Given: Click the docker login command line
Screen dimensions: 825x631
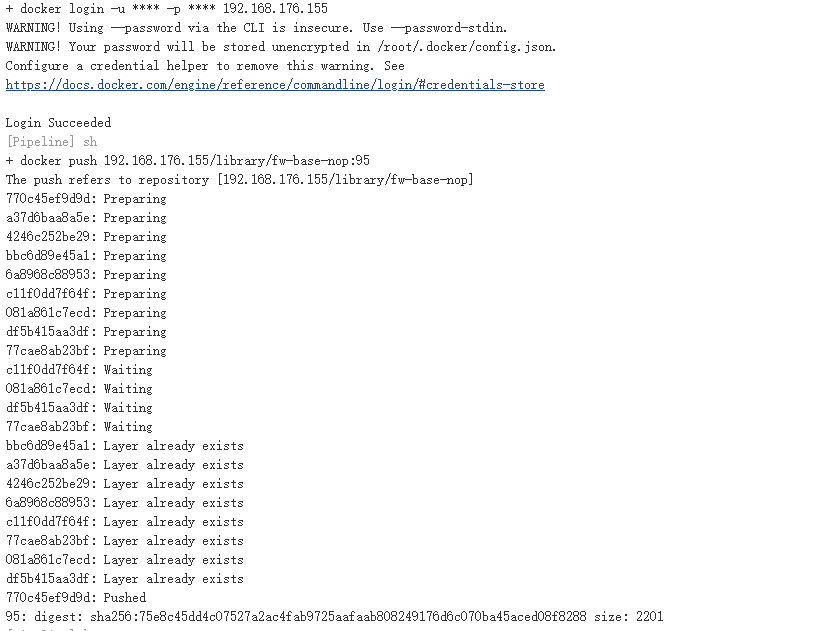Looking at the screenshot, I should [x=166, y=8].
